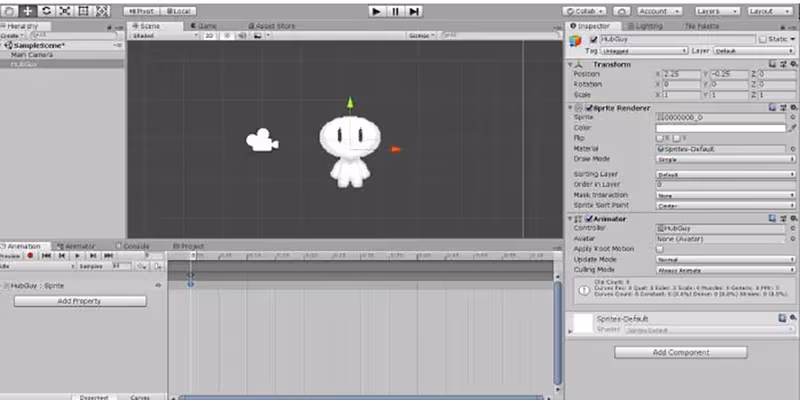
Task: Select the Rect tool in the toolbar
Action: click(x=84, y=11)
